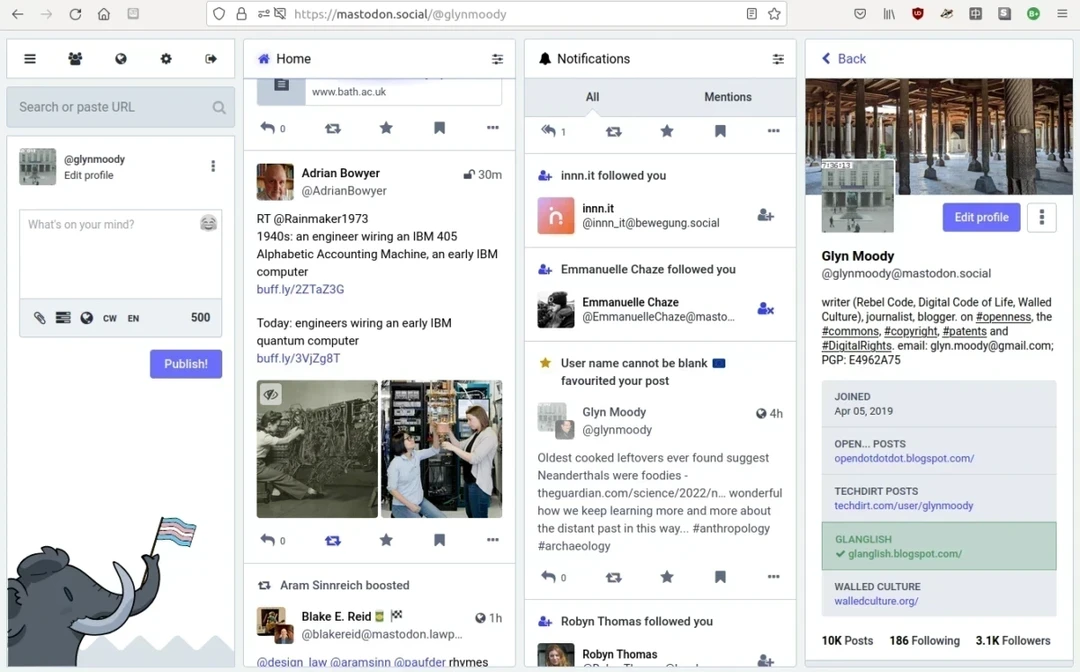Open the buff.ly/2ZTaZ3G link
The width and height of the screenshot is (1080, 672).
(x=300, y=289)
